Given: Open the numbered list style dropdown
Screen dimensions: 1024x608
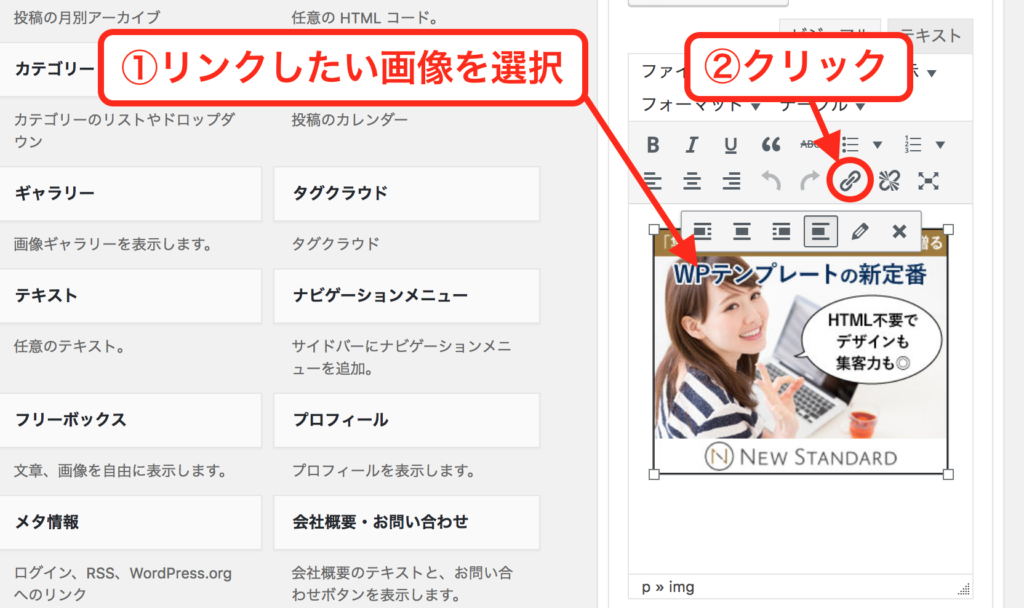Looking at the screenshot, I should pyautogui.click(x=939, y=145).
